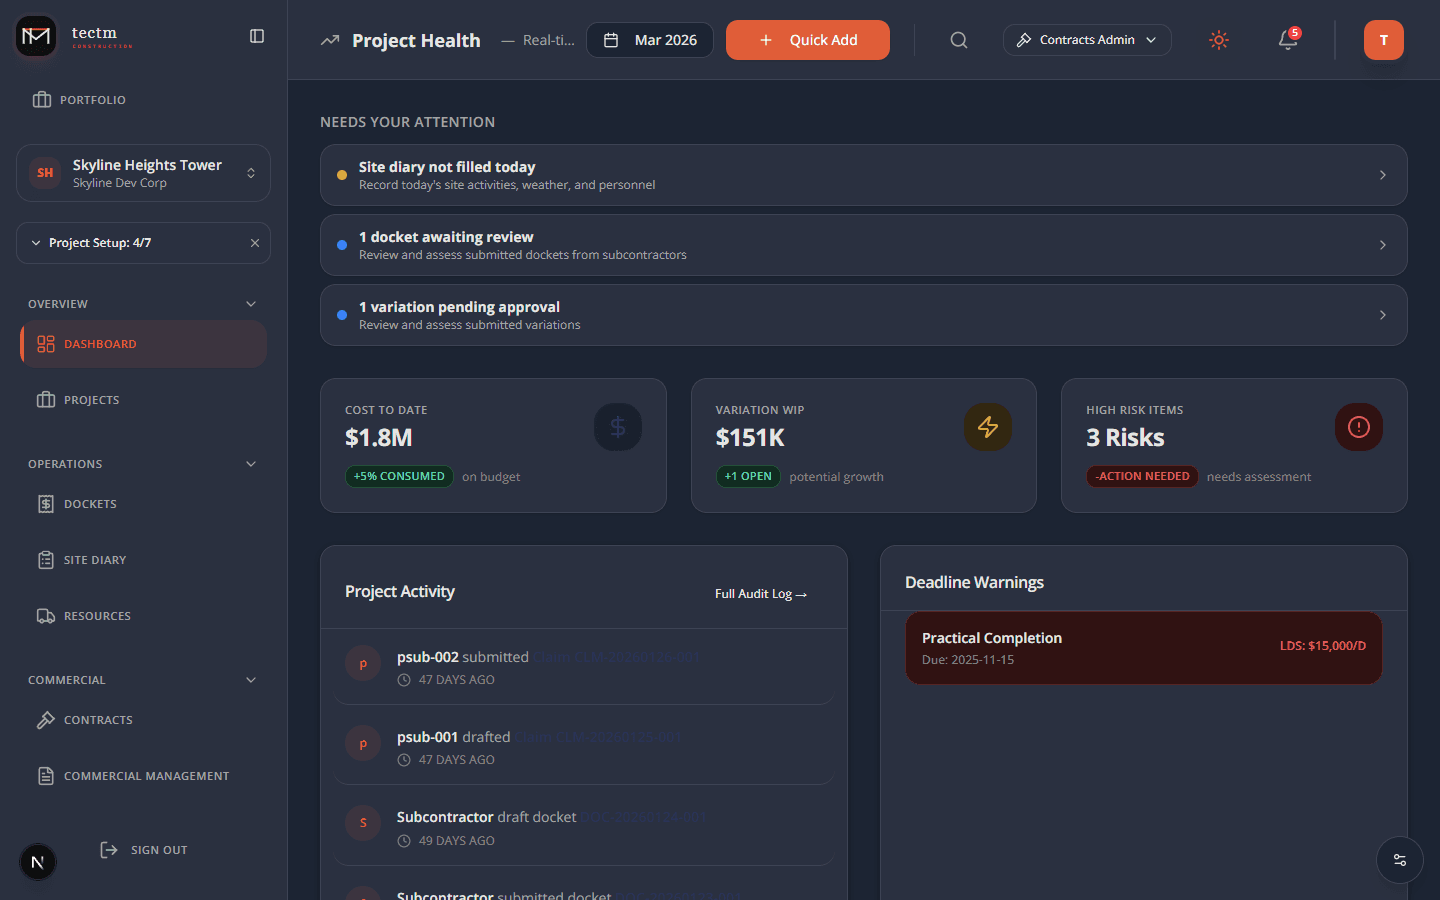
Task: Select the Resources sidebar icon
Action: tap(45, 615)
